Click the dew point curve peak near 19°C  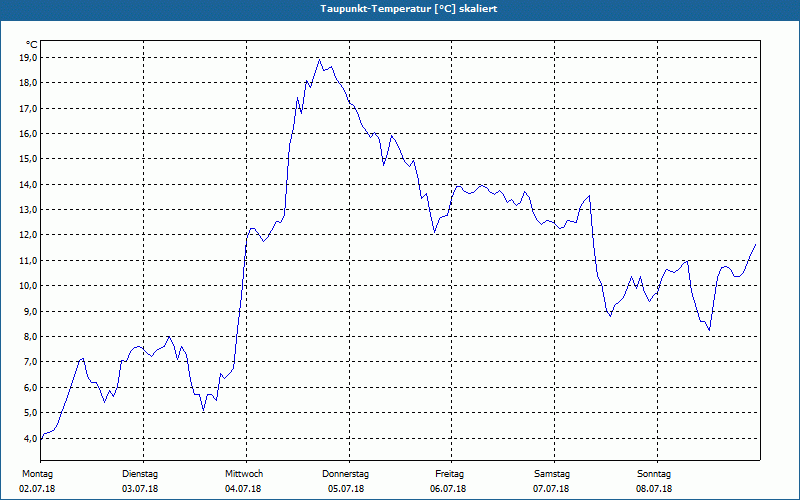(x=319, y=59)
